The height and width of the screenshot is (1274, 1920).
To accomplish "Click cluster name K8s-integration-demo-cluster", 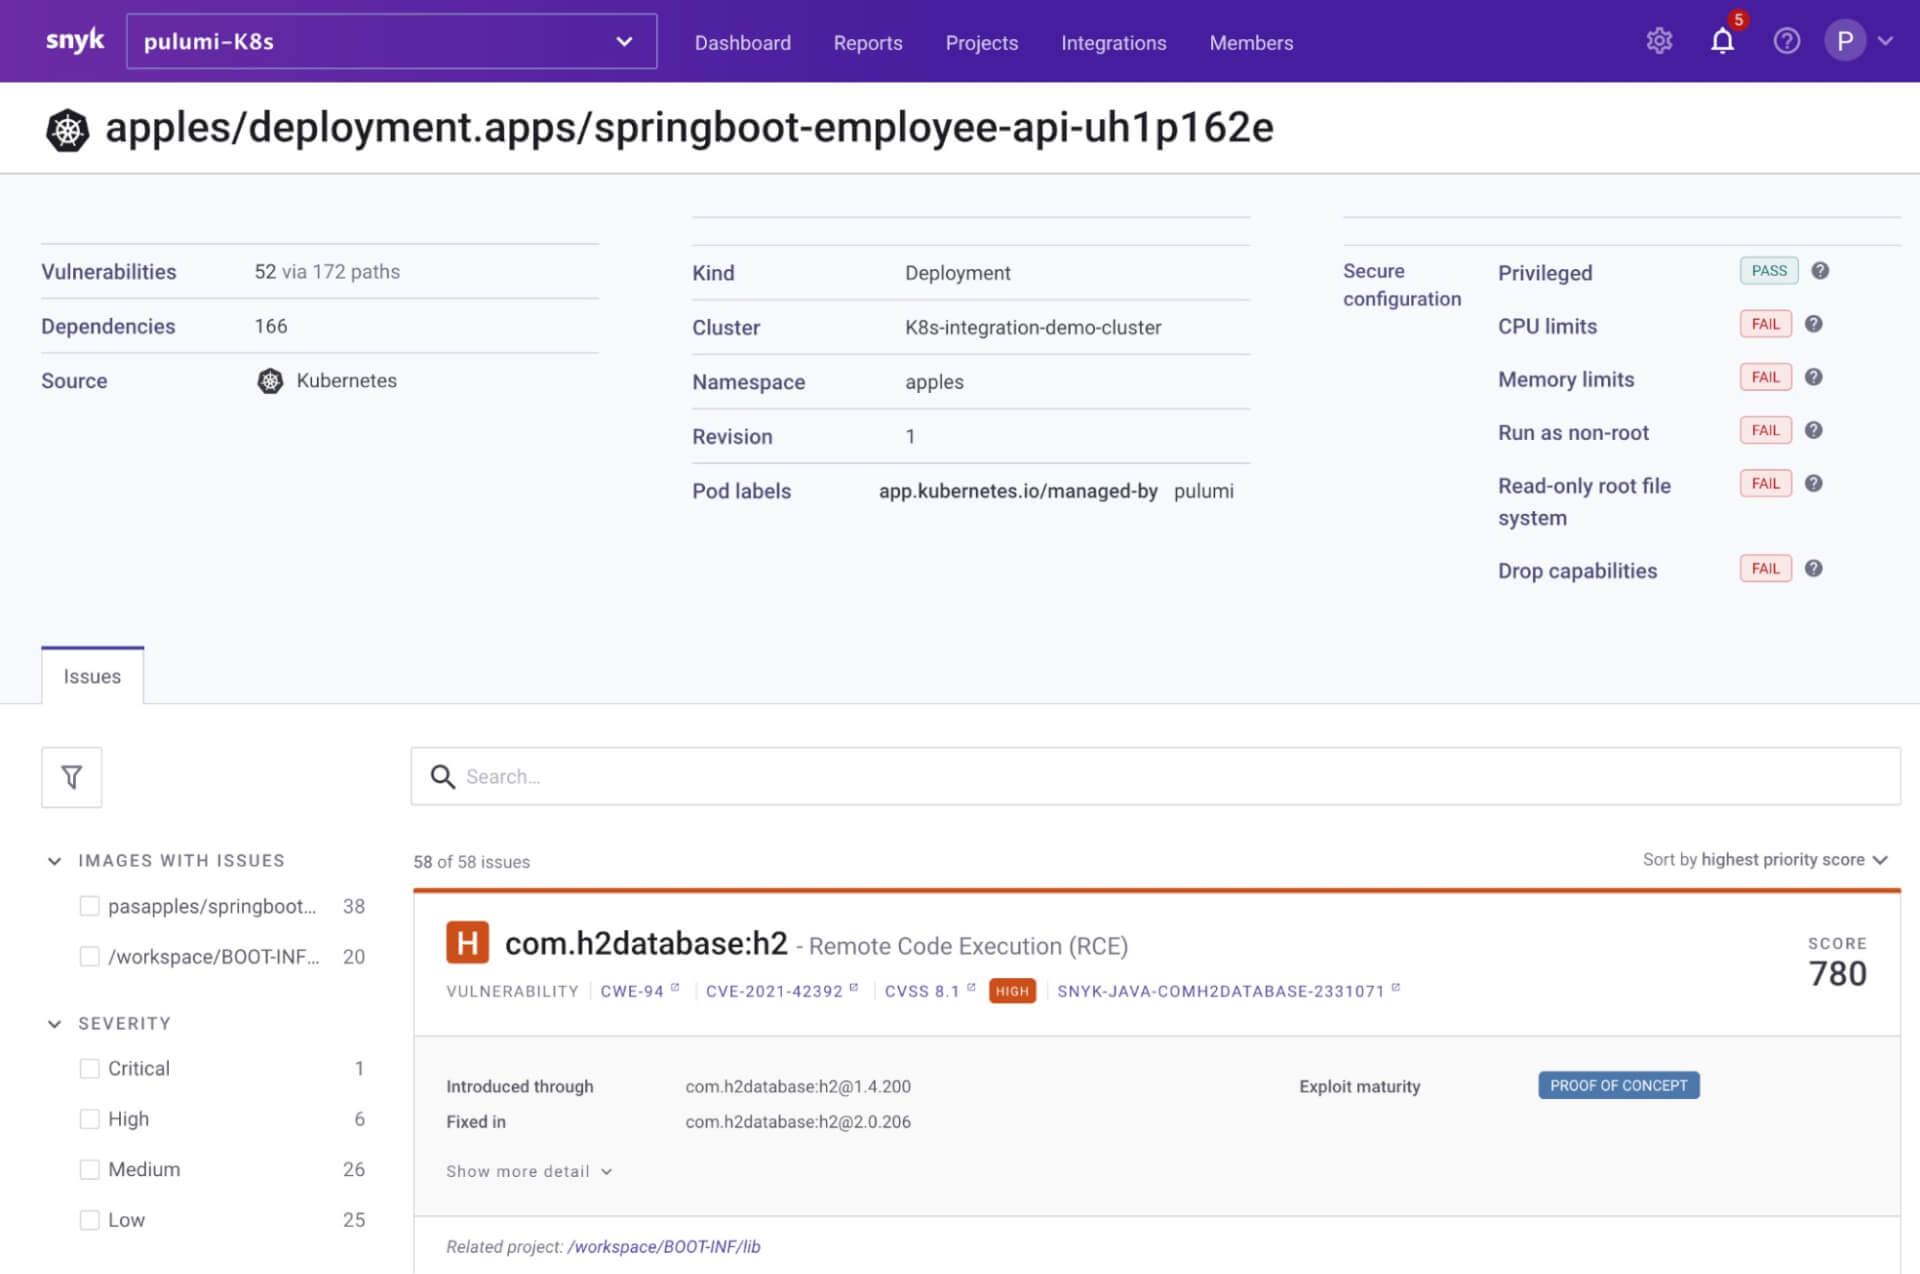I will click(1033, 327).
